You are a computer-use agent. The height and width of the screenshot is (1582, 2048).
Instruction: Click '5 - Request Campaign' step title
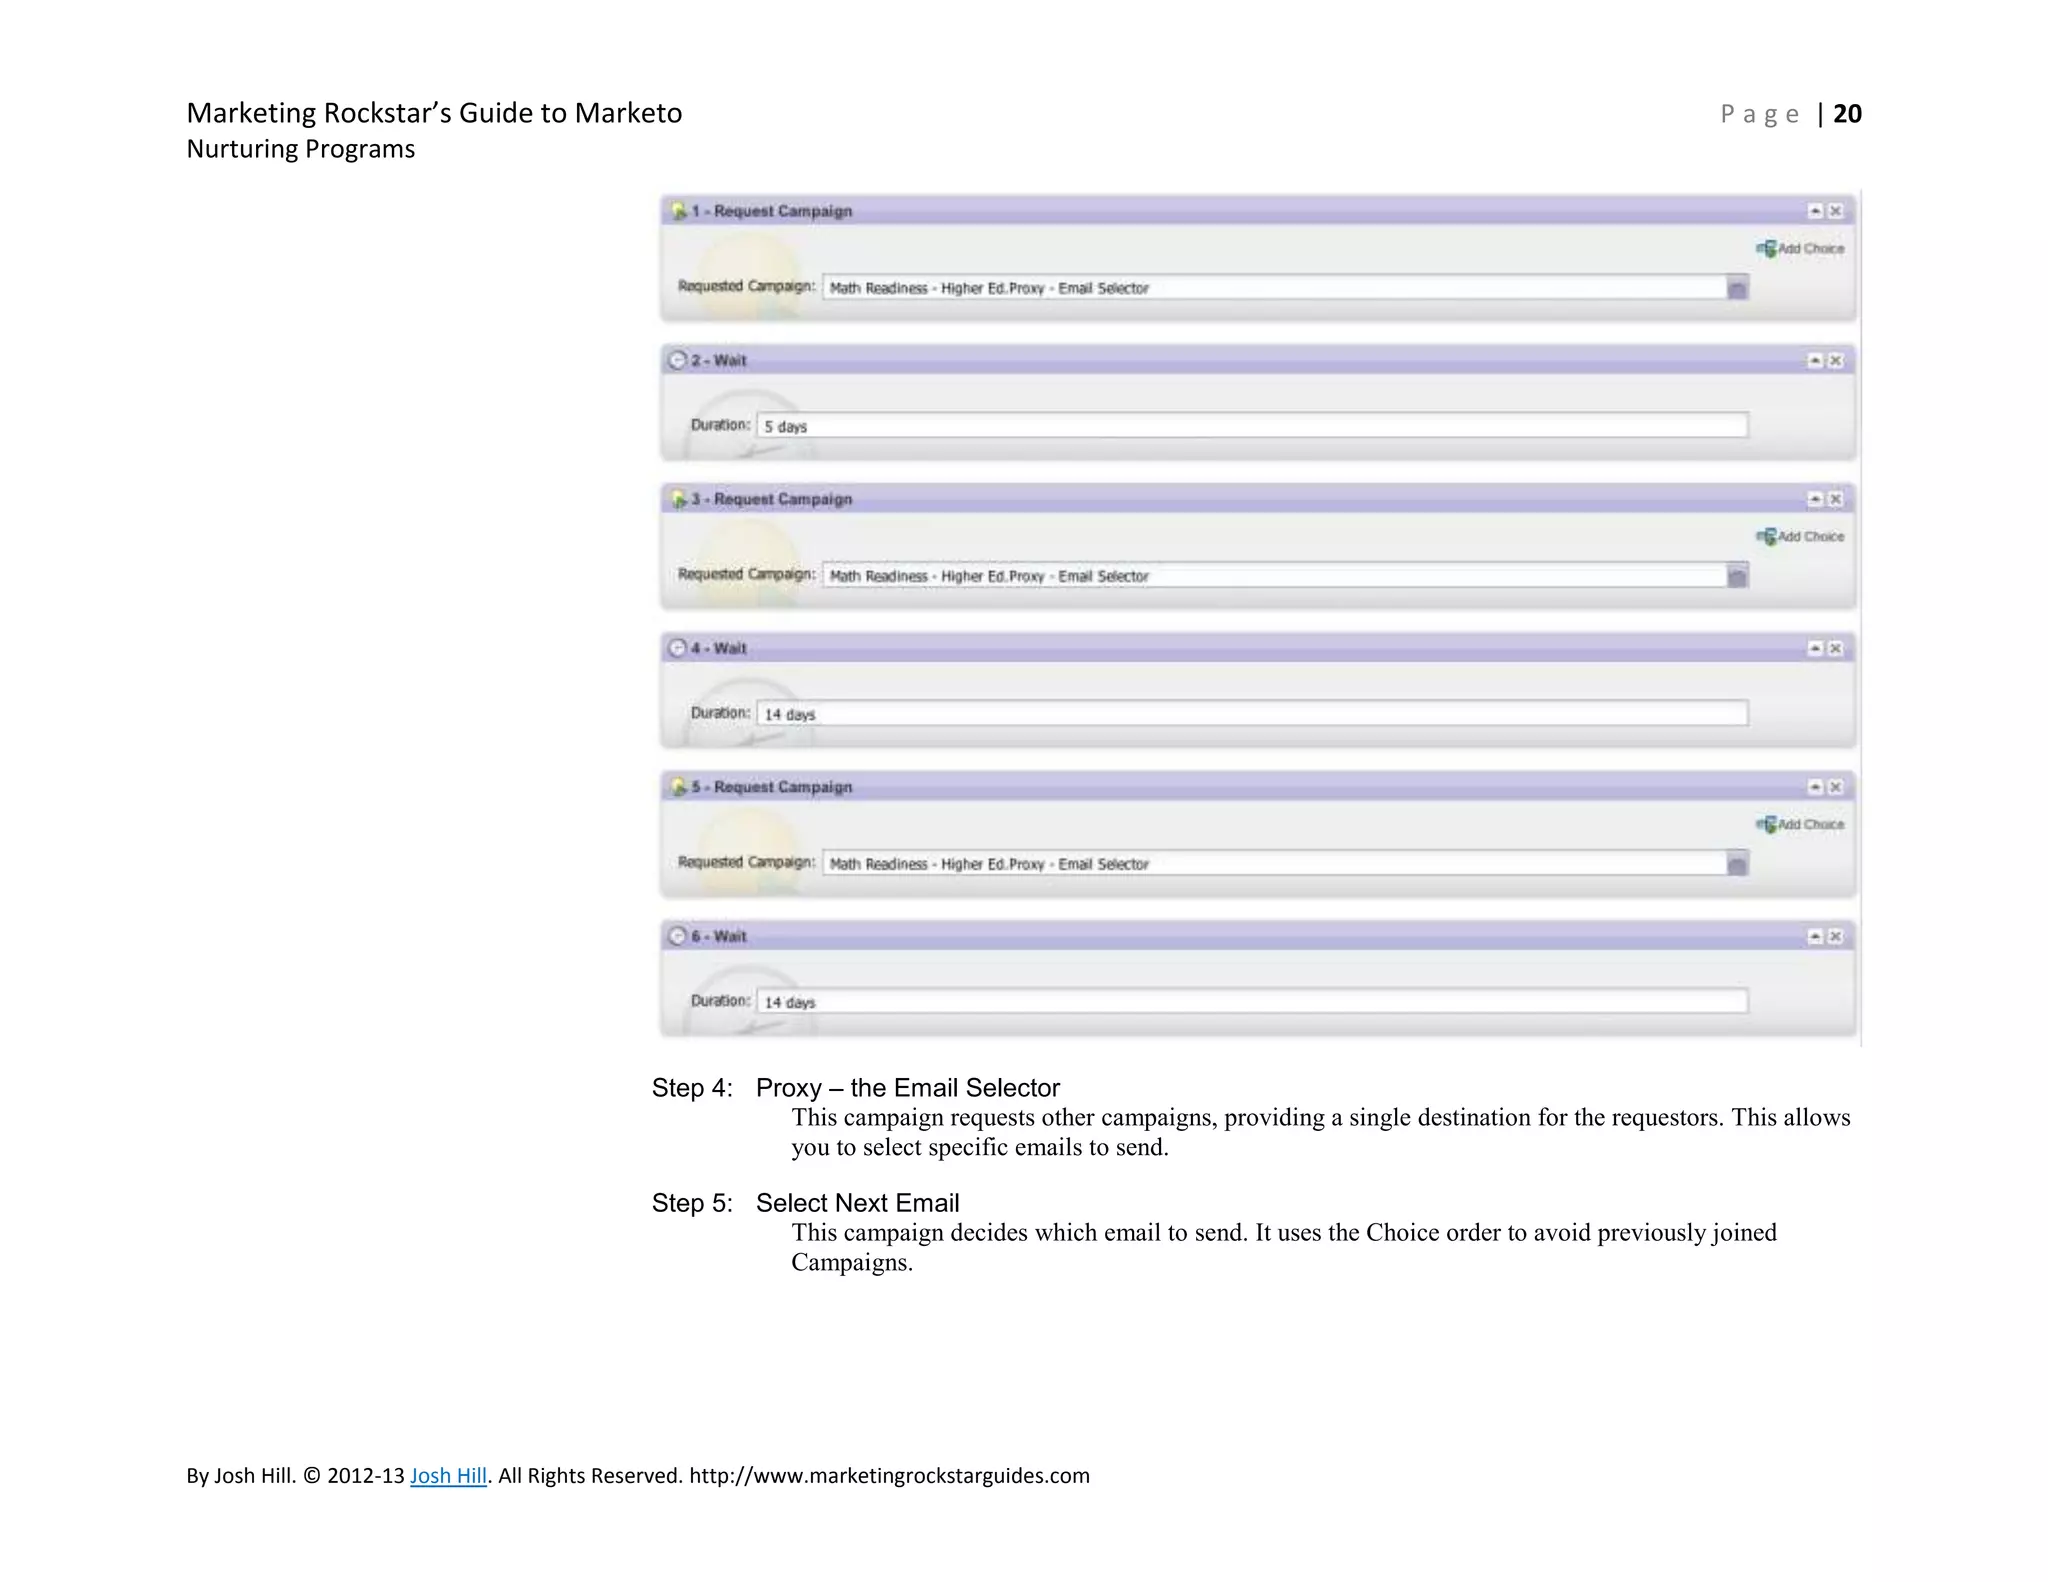(772, 787)
